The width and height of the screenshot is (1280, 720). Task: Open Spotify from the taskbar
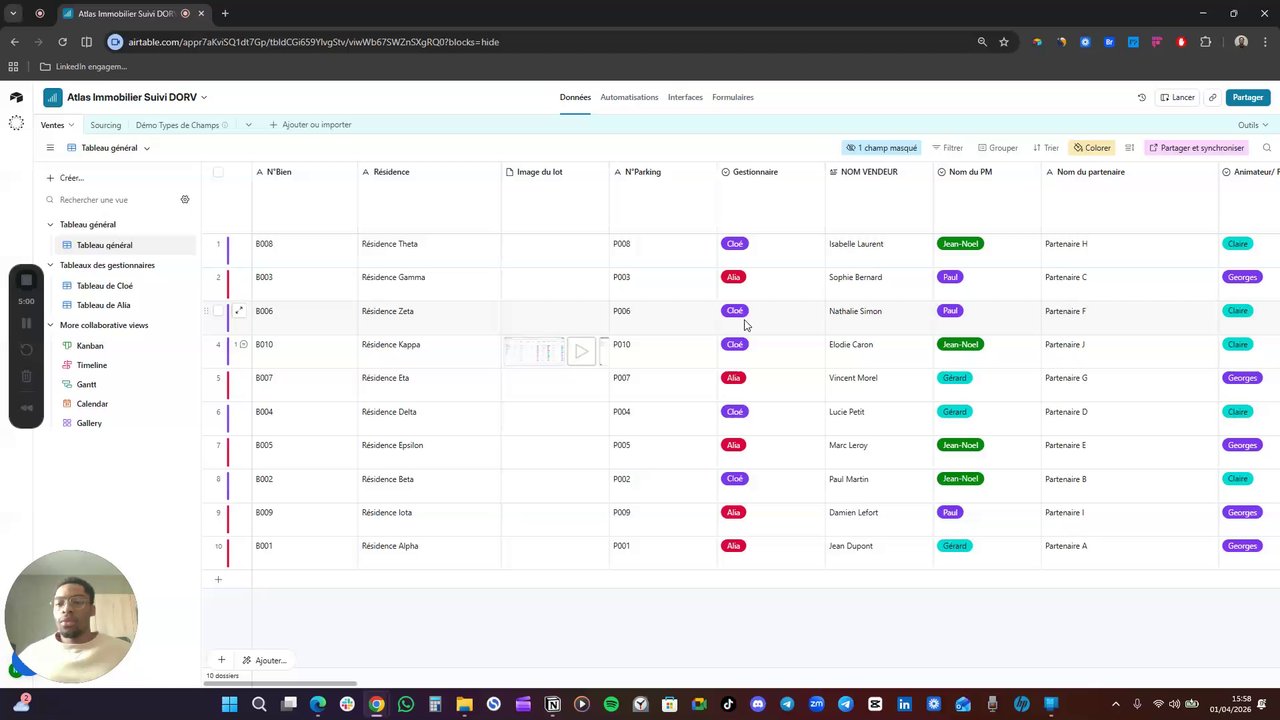[611, 704]
